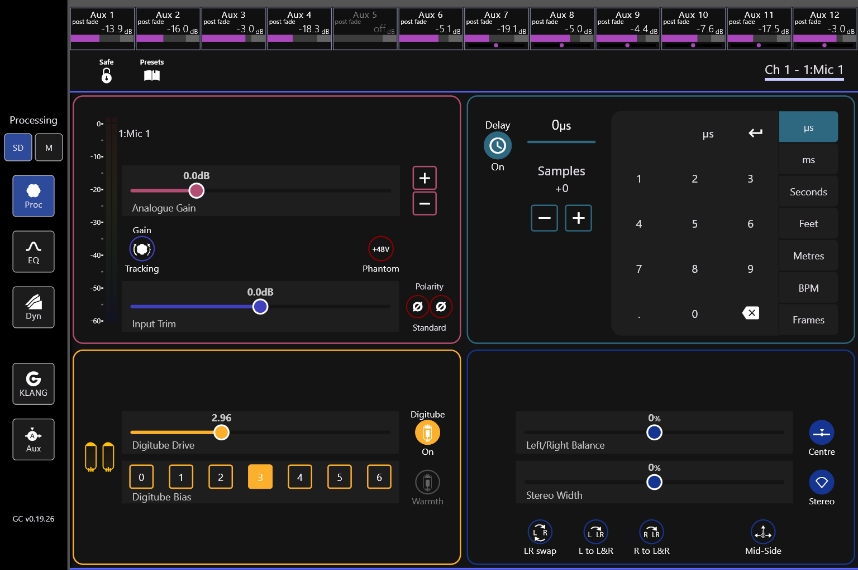Screen dimensions: 858x570
Task: Enable Gain Tracking
Action: pos(142,249)
